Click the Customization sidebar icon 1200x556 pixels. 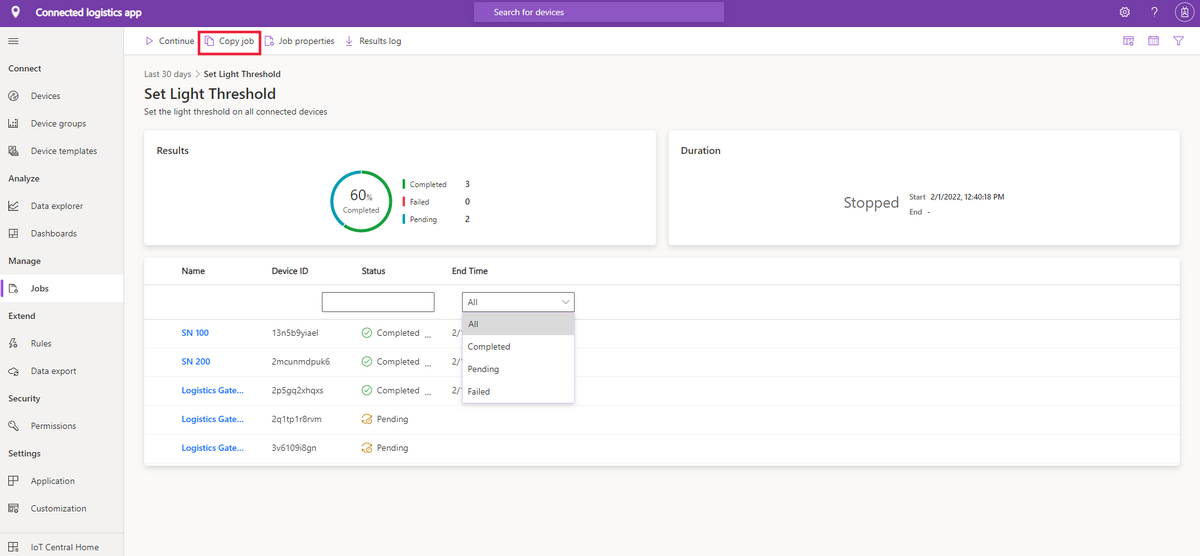click(x=14, y=509)
